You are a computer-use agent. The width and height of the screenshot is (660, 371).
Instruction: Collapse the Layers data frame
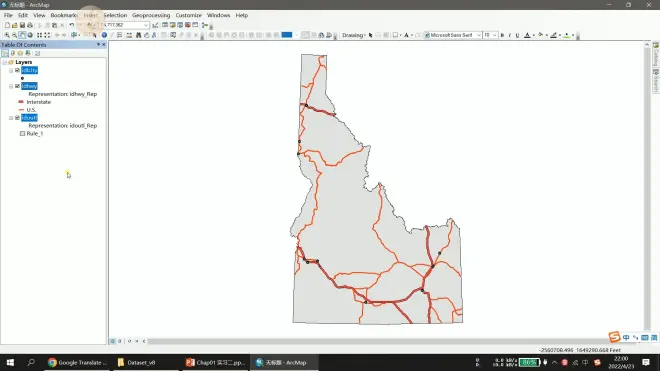tap(5, 62)
